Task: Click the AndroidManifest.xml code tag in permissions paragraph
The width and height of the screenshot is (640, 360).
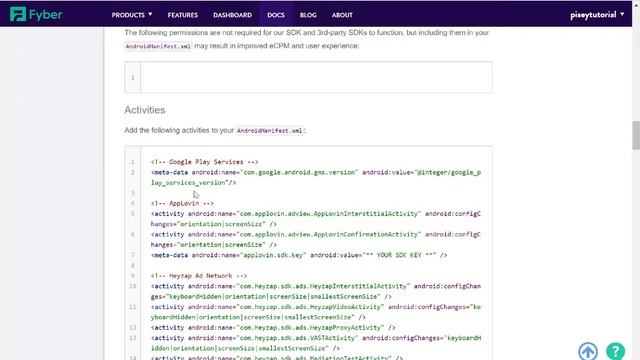Action: click(x=158, y=46)
